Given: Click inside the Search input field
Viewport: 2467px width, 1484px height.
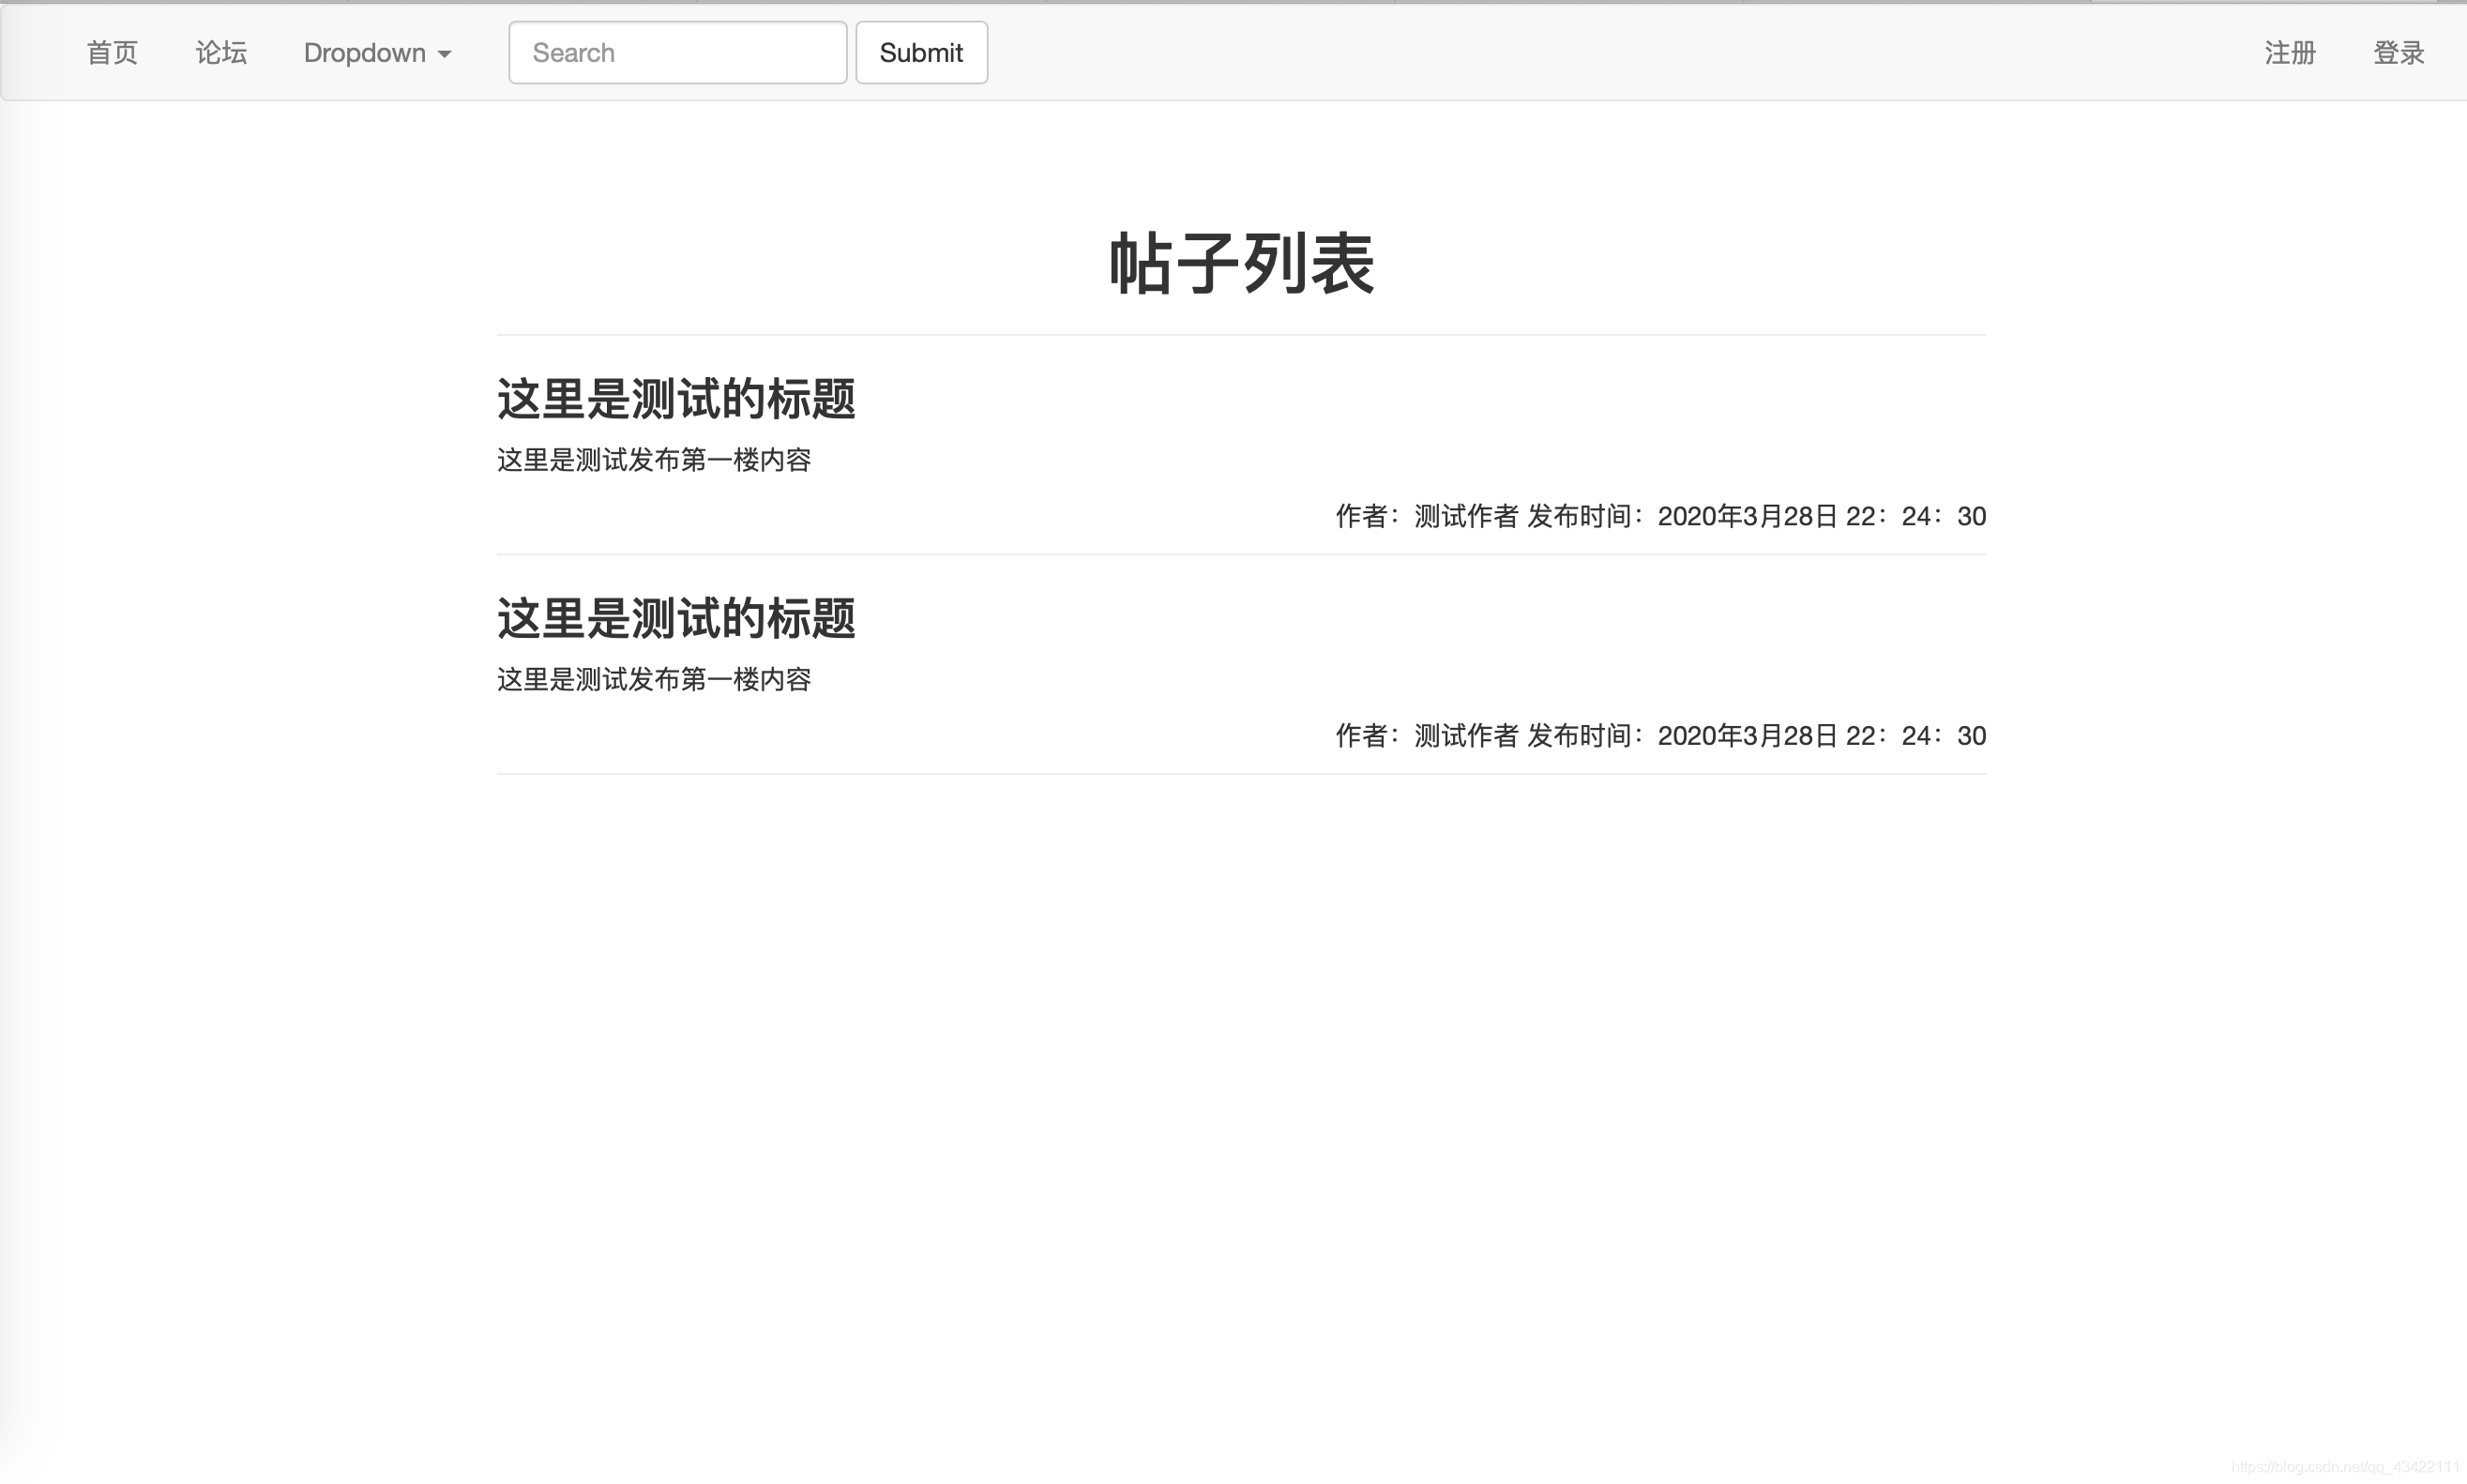Looking at the screenshot, I should [677, 52].
